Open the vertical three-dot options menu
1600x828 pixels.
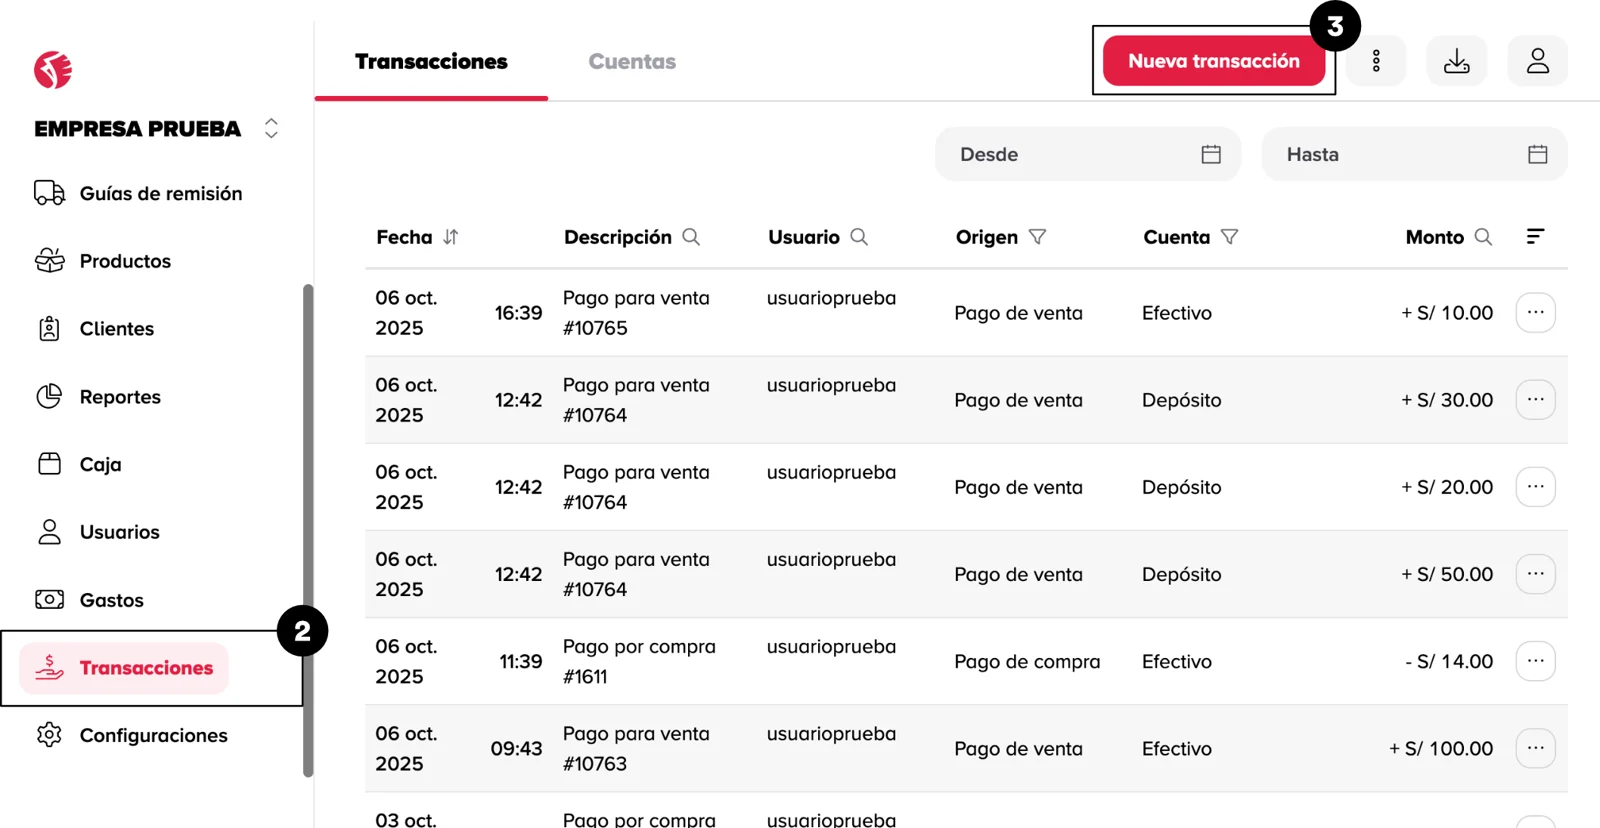point(1376,61)
